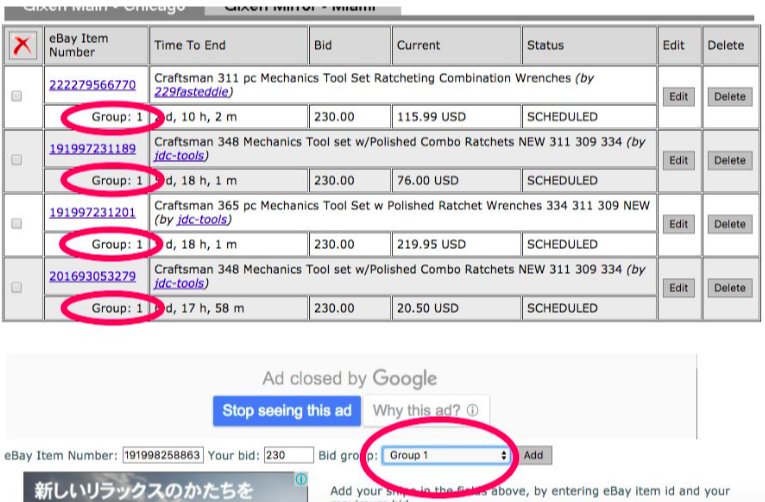Click Why this ad? button
The height and width of the screenshot is (502, 765).
(x=425, y=410)
